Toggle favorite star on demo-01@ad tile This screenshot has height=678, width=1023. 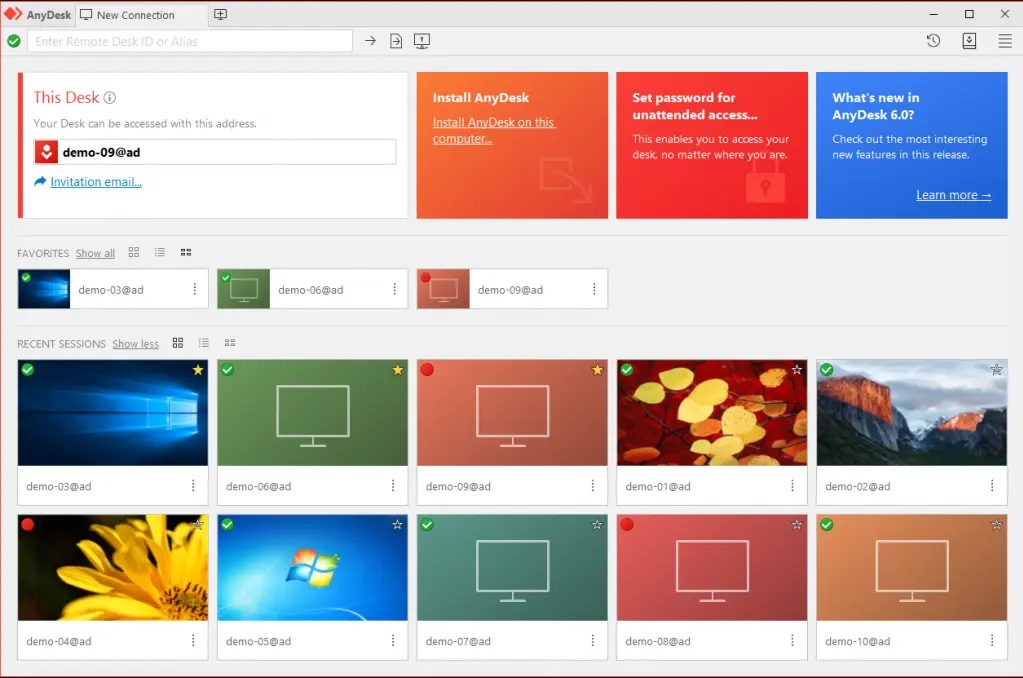[797, 369]
